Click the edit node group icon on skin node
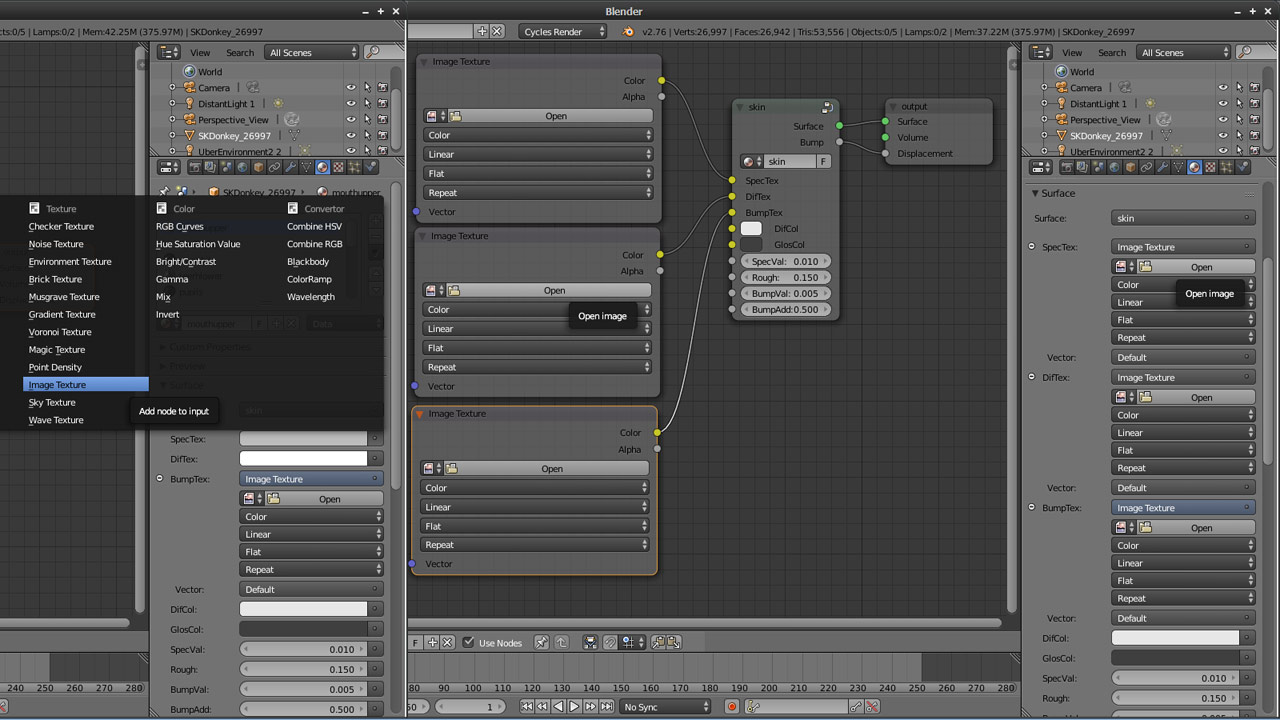Image resolution: width=1280 pixels, height=720 pixels. (x=827, y=107)
